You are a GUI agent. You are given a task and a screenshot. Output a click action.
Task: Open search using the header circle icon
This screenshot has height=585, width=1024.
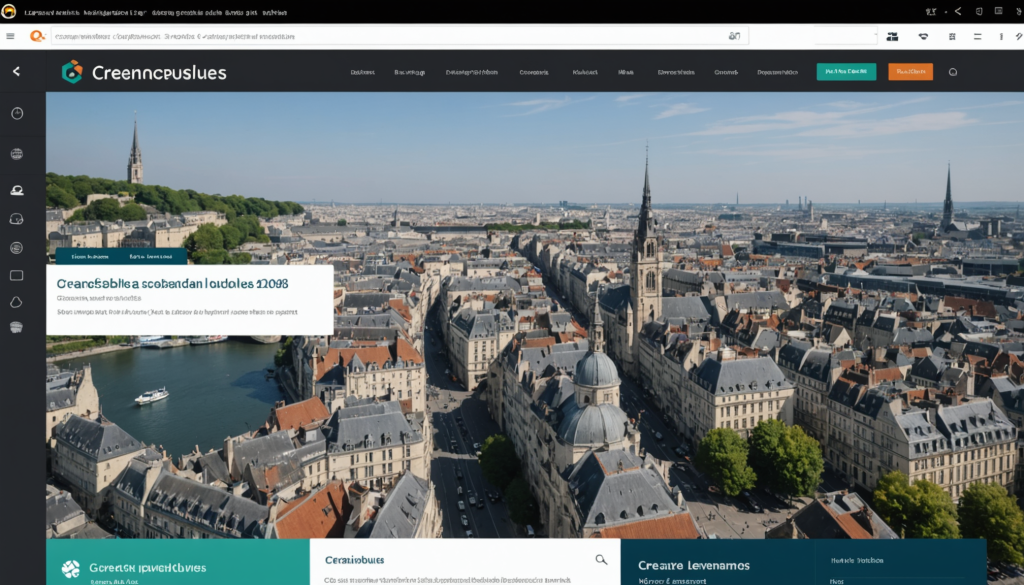[x=953, y=72]
